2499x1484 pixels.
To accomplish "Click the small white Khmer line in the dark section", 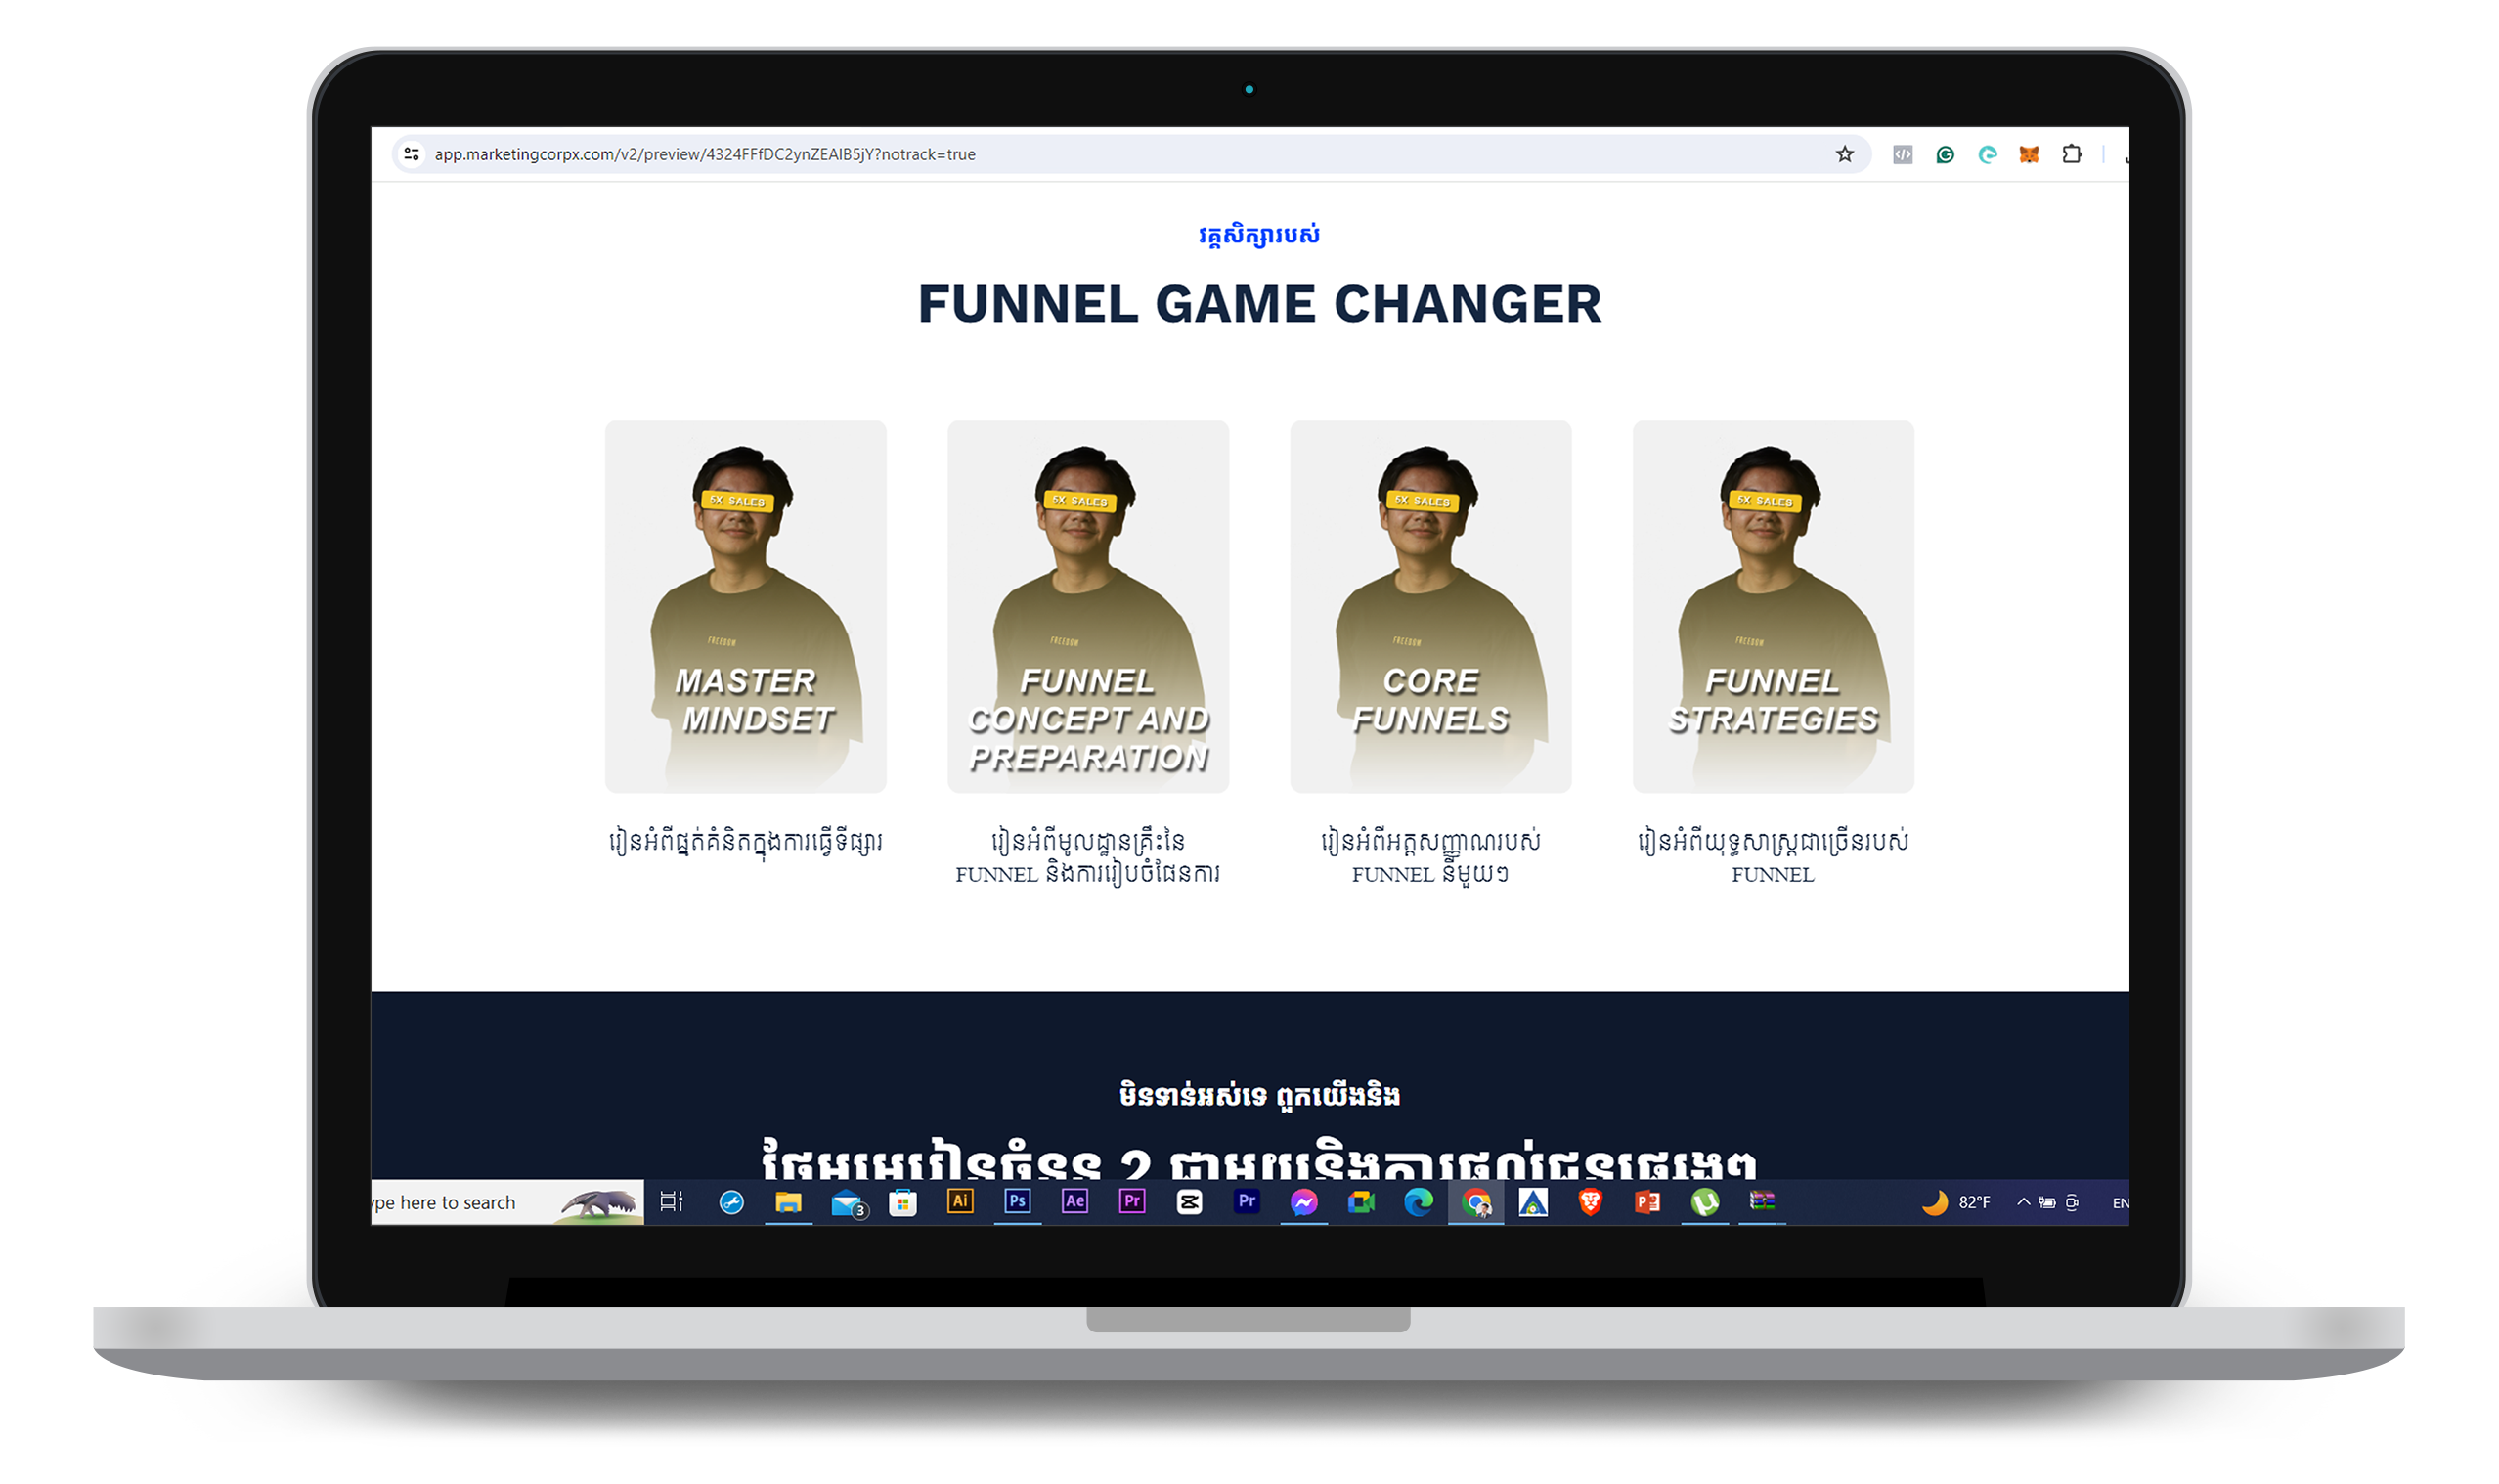I will click(x=1259, y=1095).
